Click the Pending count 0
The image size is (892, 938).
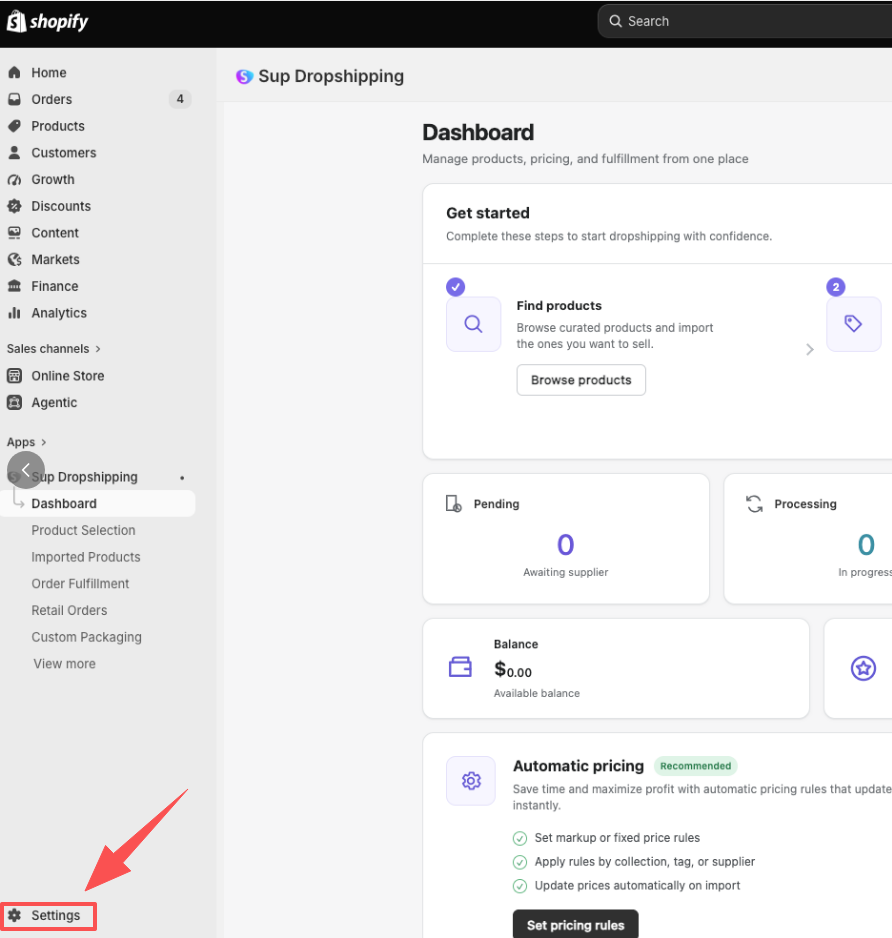pyautogui.click(x=565, y=545)
